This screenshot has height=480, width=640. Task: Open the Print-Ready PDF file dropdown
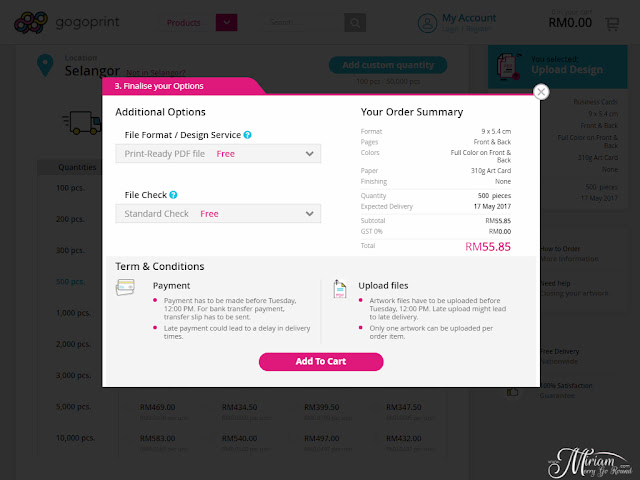pos(218,154)
